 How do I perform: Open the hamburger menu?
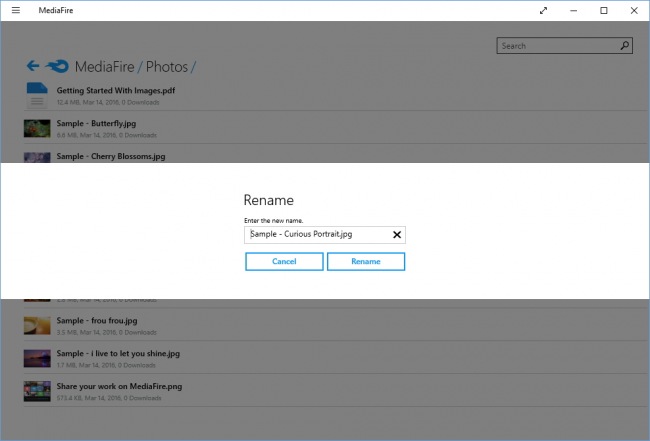tap(16, 10)
